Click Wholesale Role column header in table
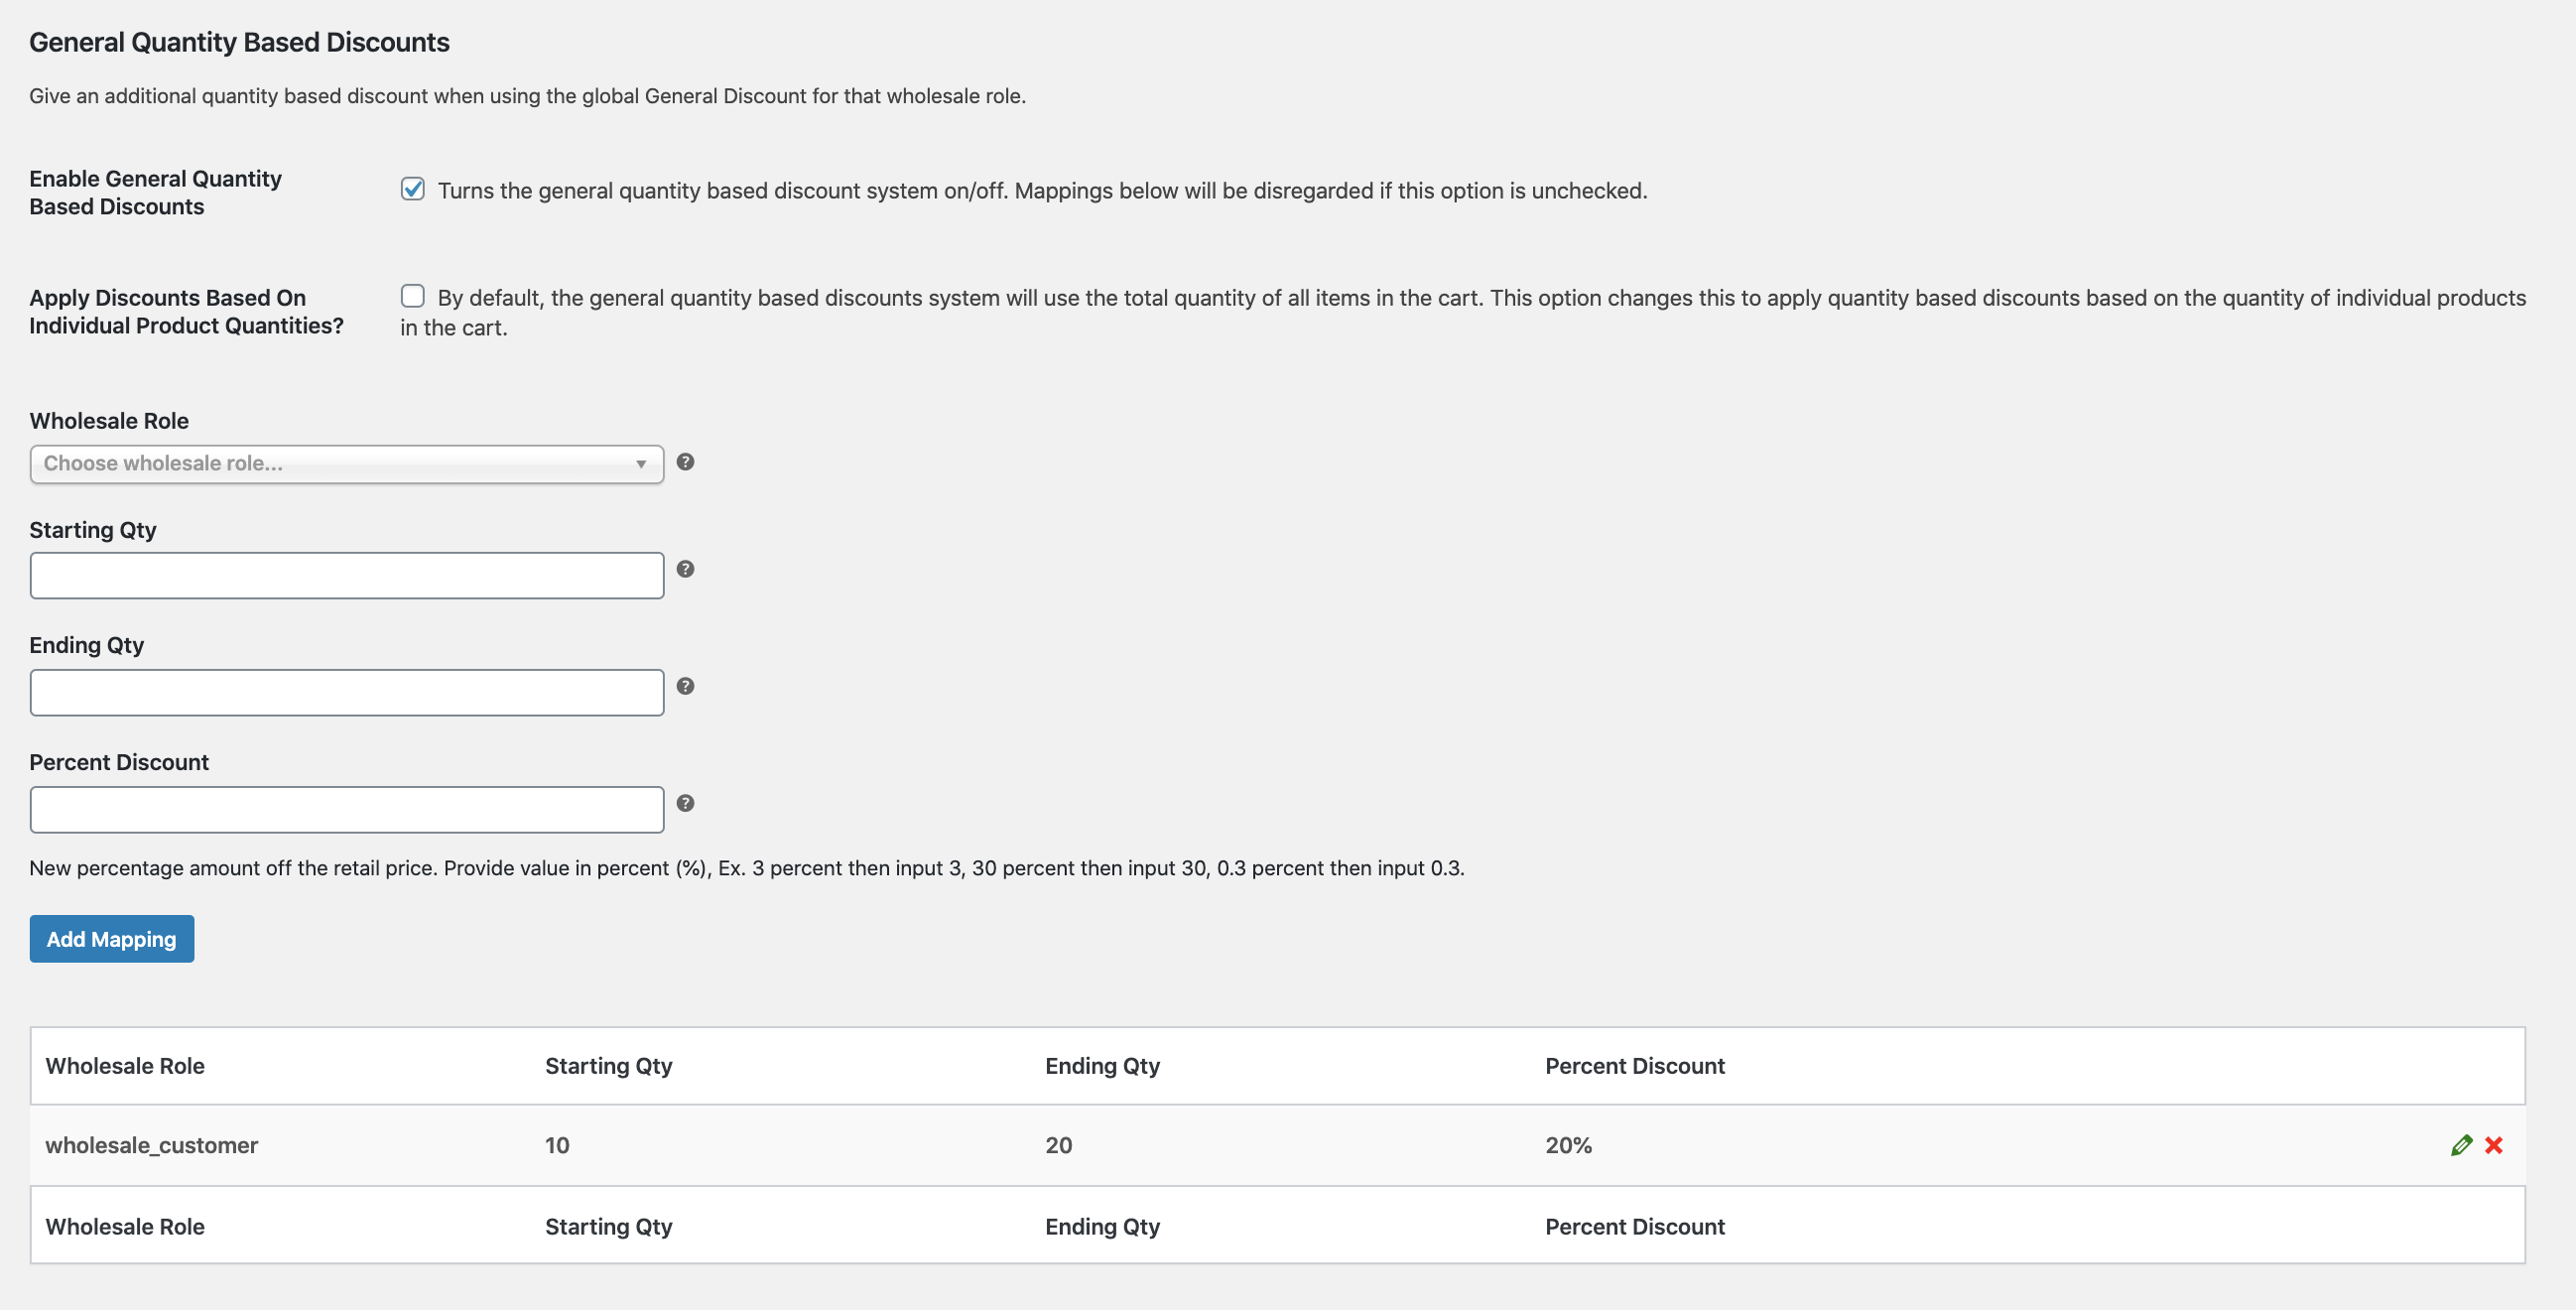This screenshot has width=2576, height=1310. point(125,1066)
